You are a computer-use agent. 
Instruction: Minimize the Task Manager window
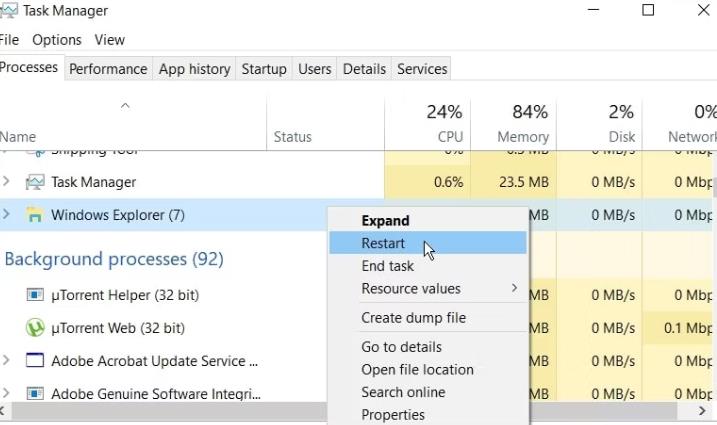[594, 10]
